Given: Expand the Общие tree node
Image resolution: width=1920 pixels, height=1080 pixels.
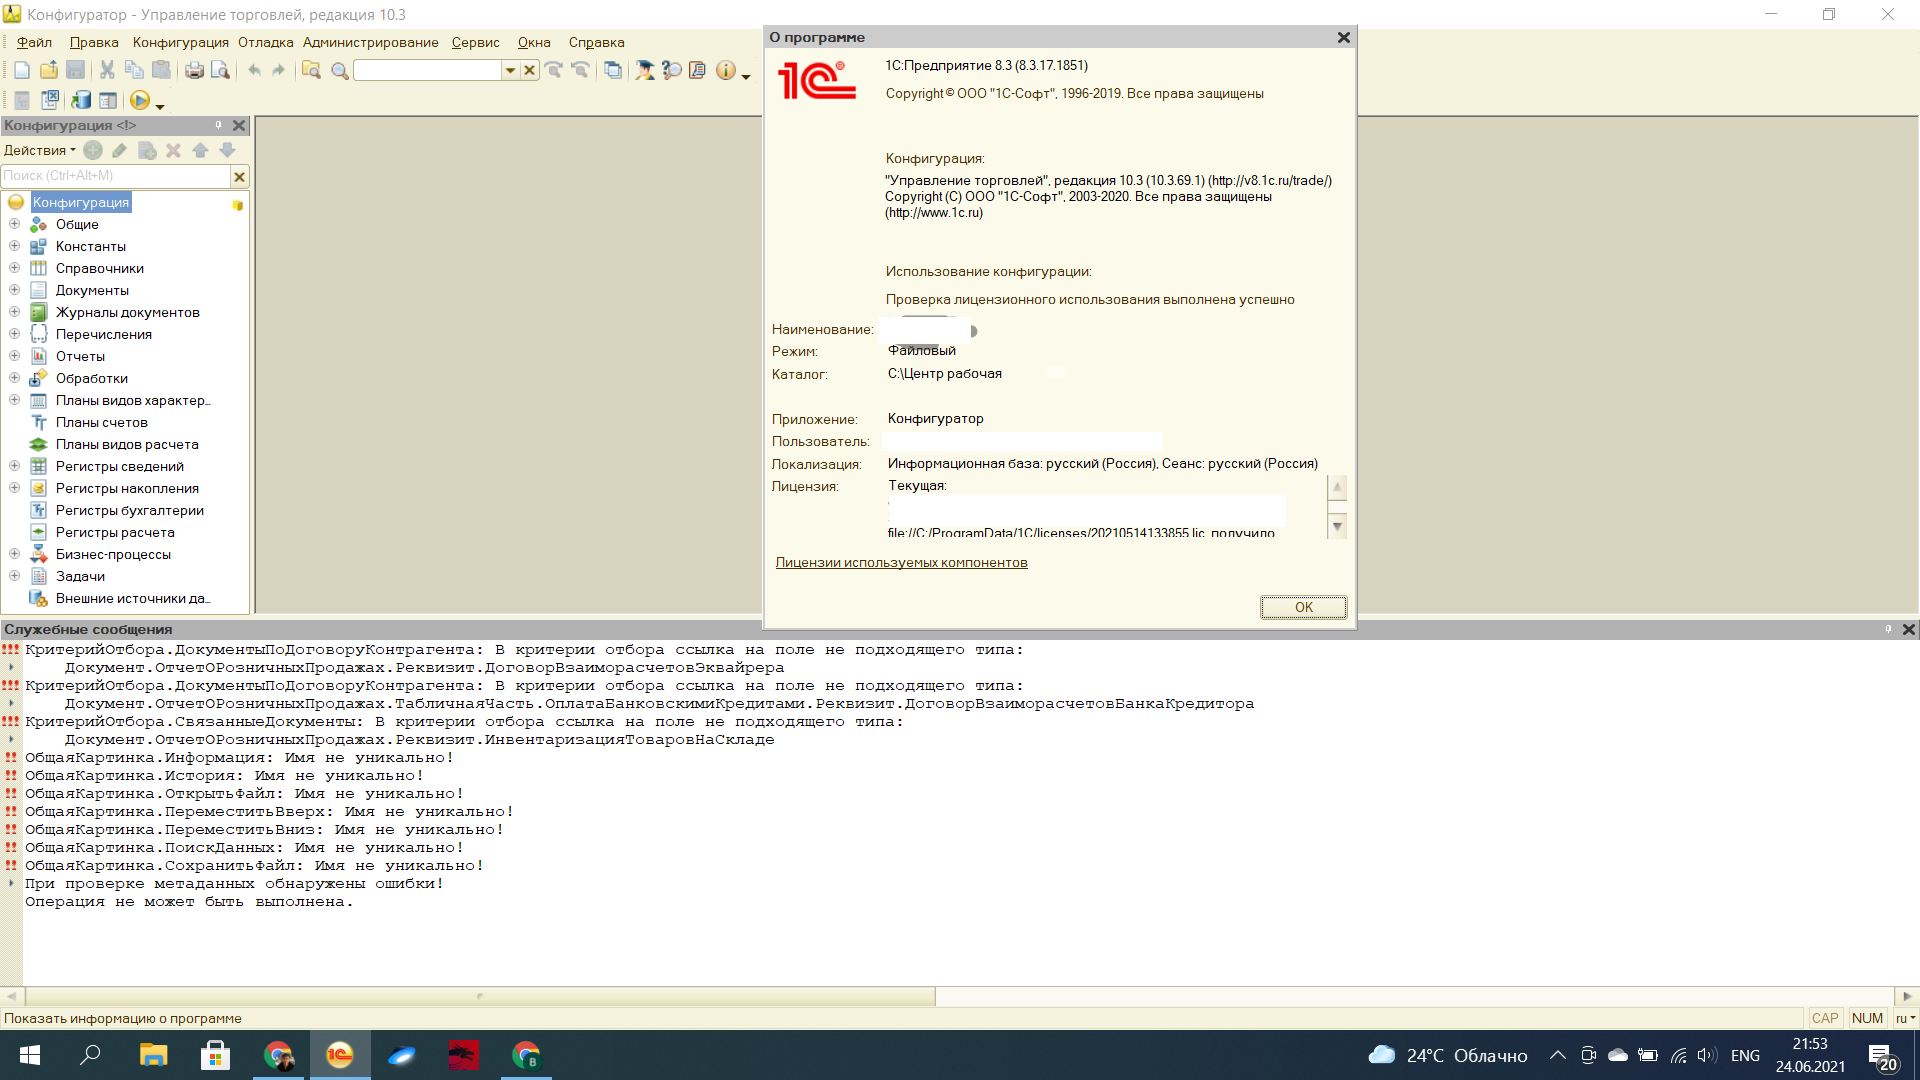Looking at the screenshot, I should click(x=14, y=224).
